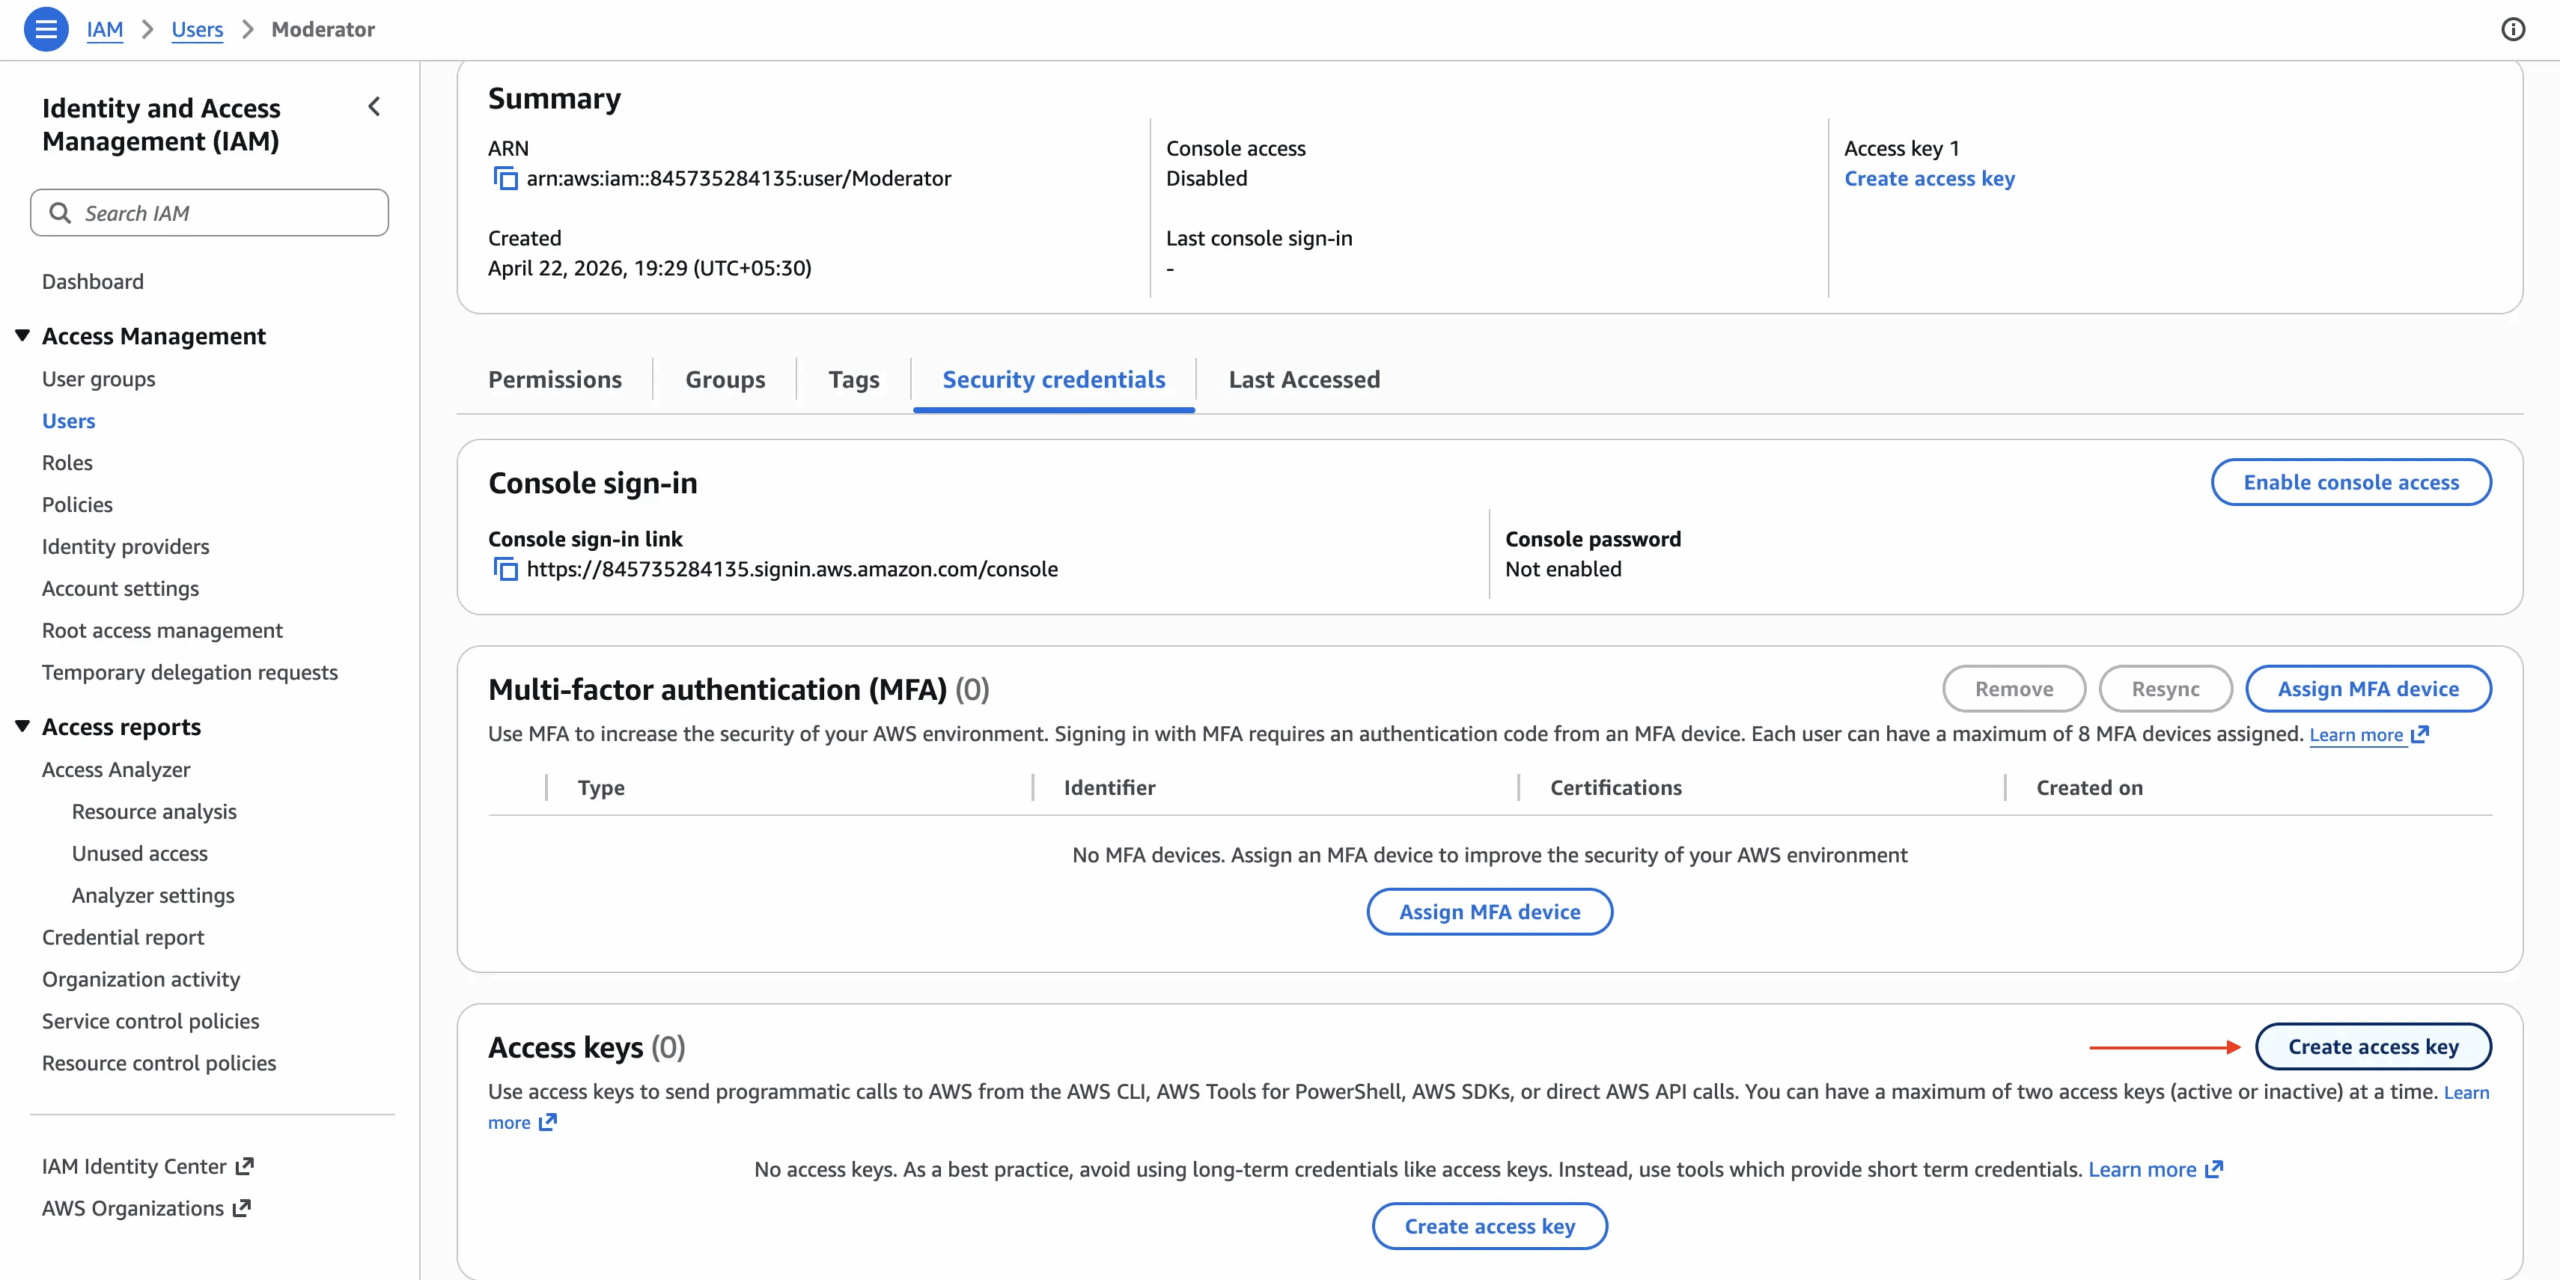Click the ARN text arn:aws:iam::845735284135:user/Moderator
The height and width of the screenshot is (1280, 2560).
coord(739,179)
